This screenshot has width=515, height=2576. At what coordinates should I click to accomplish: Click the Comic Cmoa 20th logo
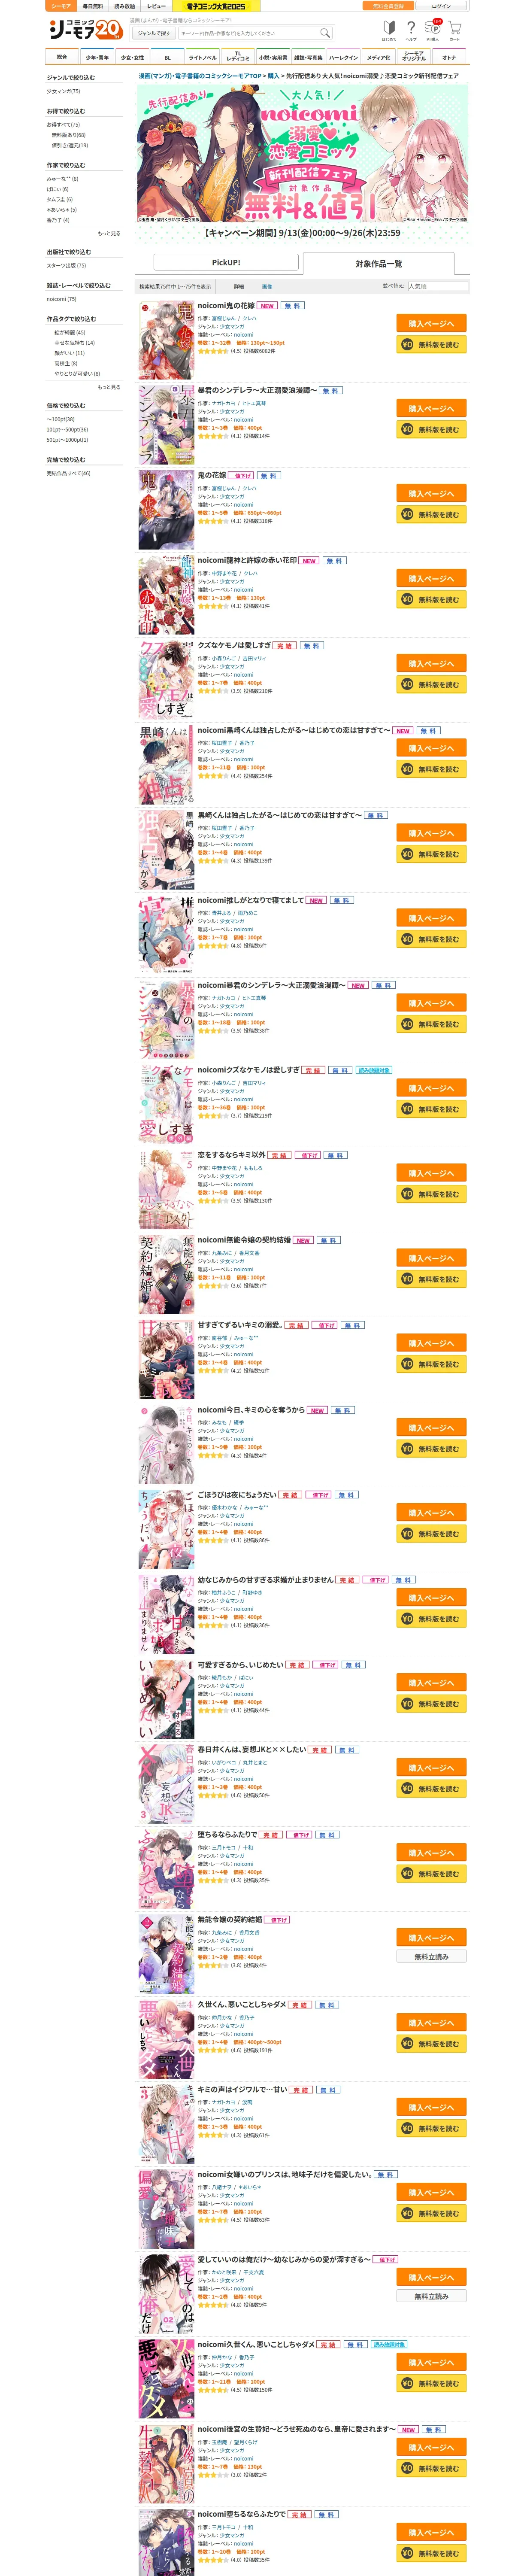pos(85,30)
